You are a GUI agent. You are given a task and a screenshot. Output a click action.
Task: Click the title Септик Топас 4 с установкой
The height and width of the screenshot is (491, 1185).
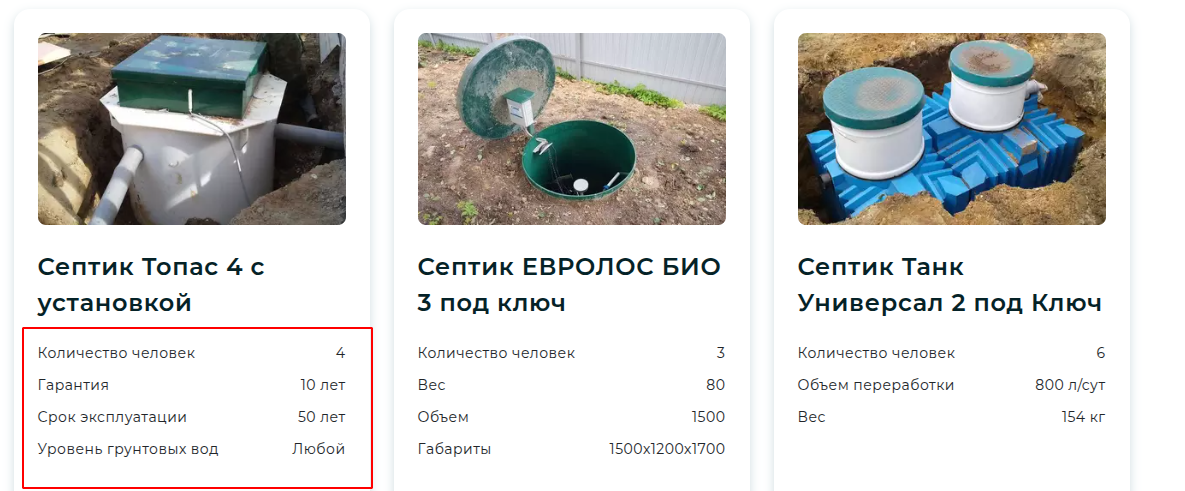(151, 285)
